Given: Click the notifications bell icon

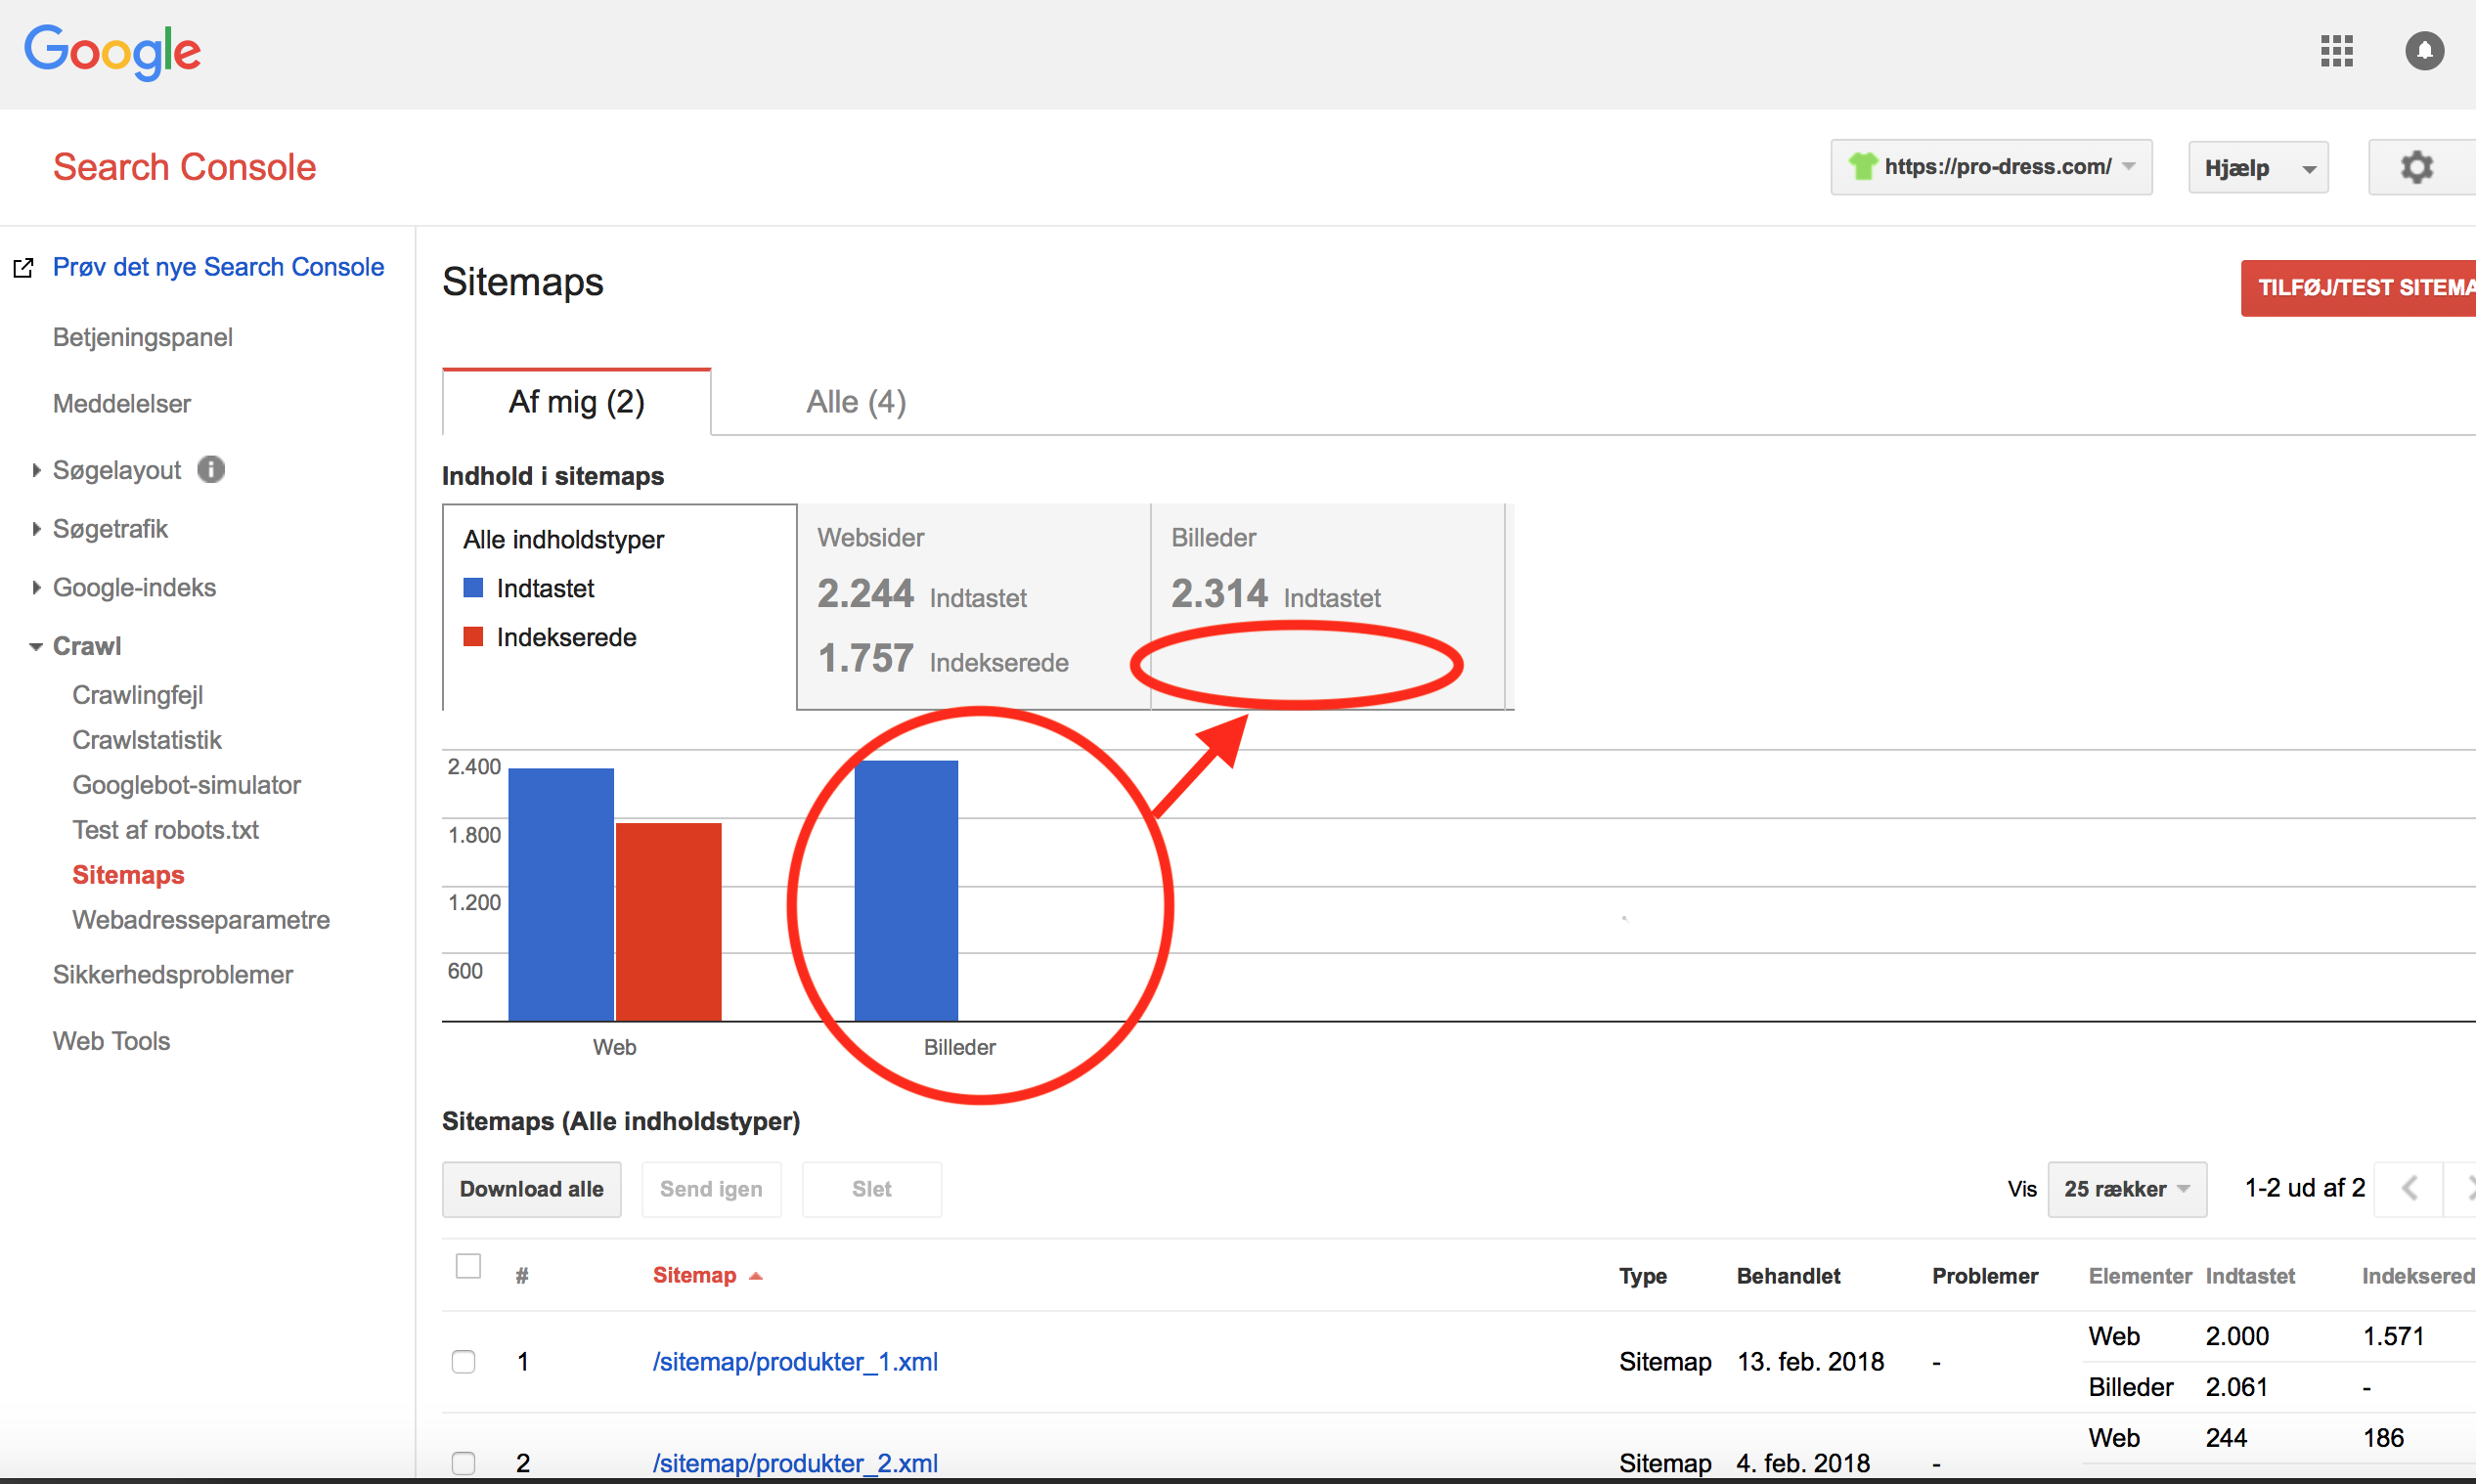Looking at the screenshot, I should click(x=2423, y=51).
